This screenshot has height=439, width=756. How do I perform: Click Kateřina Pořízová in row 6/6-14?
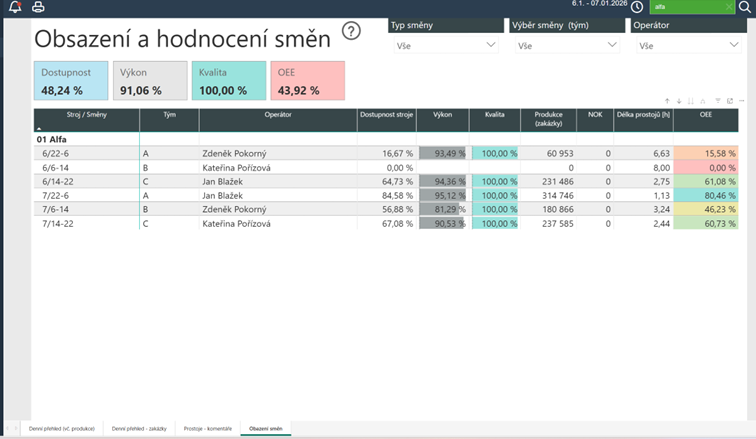click(236, 168)
